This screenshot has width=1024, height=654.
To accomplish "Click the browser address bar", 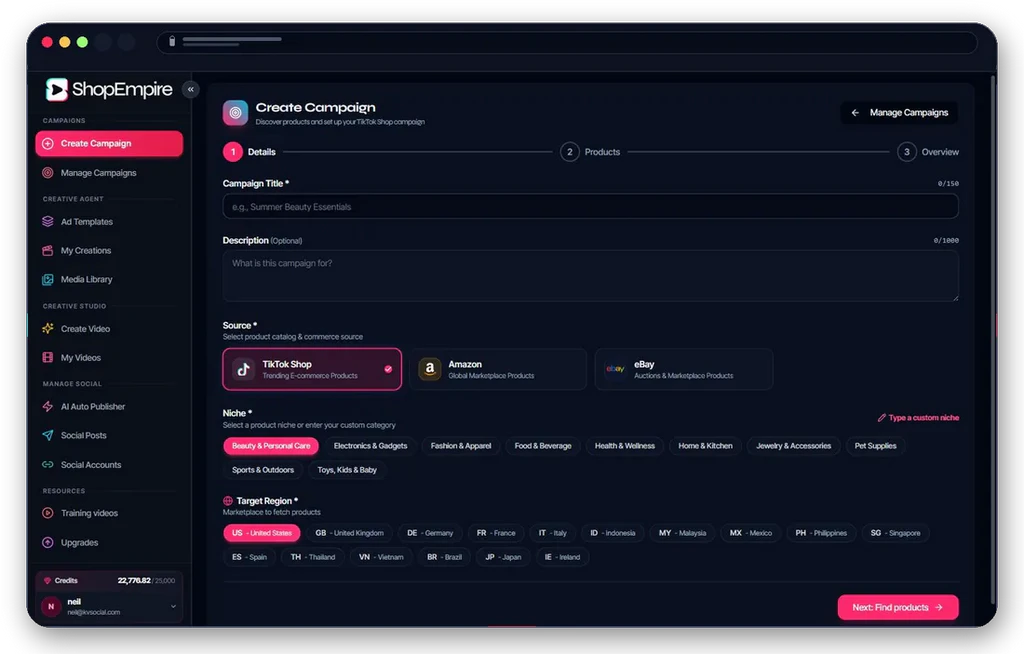I will pos(567,42).
